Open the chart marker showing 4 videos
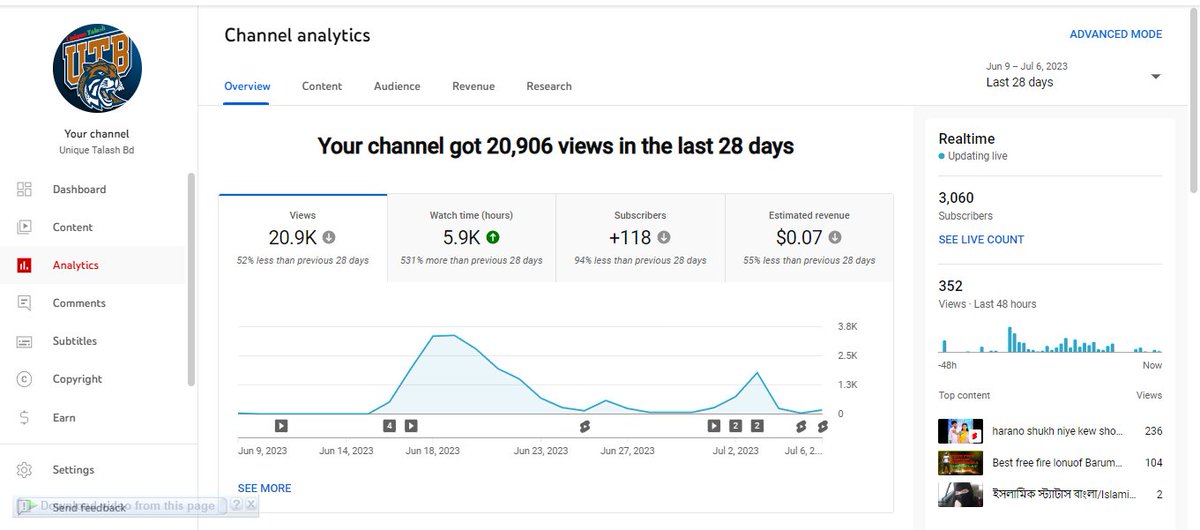Viewport: 1200px width, 530px height. pyautogui.click(x=389, y=426)
